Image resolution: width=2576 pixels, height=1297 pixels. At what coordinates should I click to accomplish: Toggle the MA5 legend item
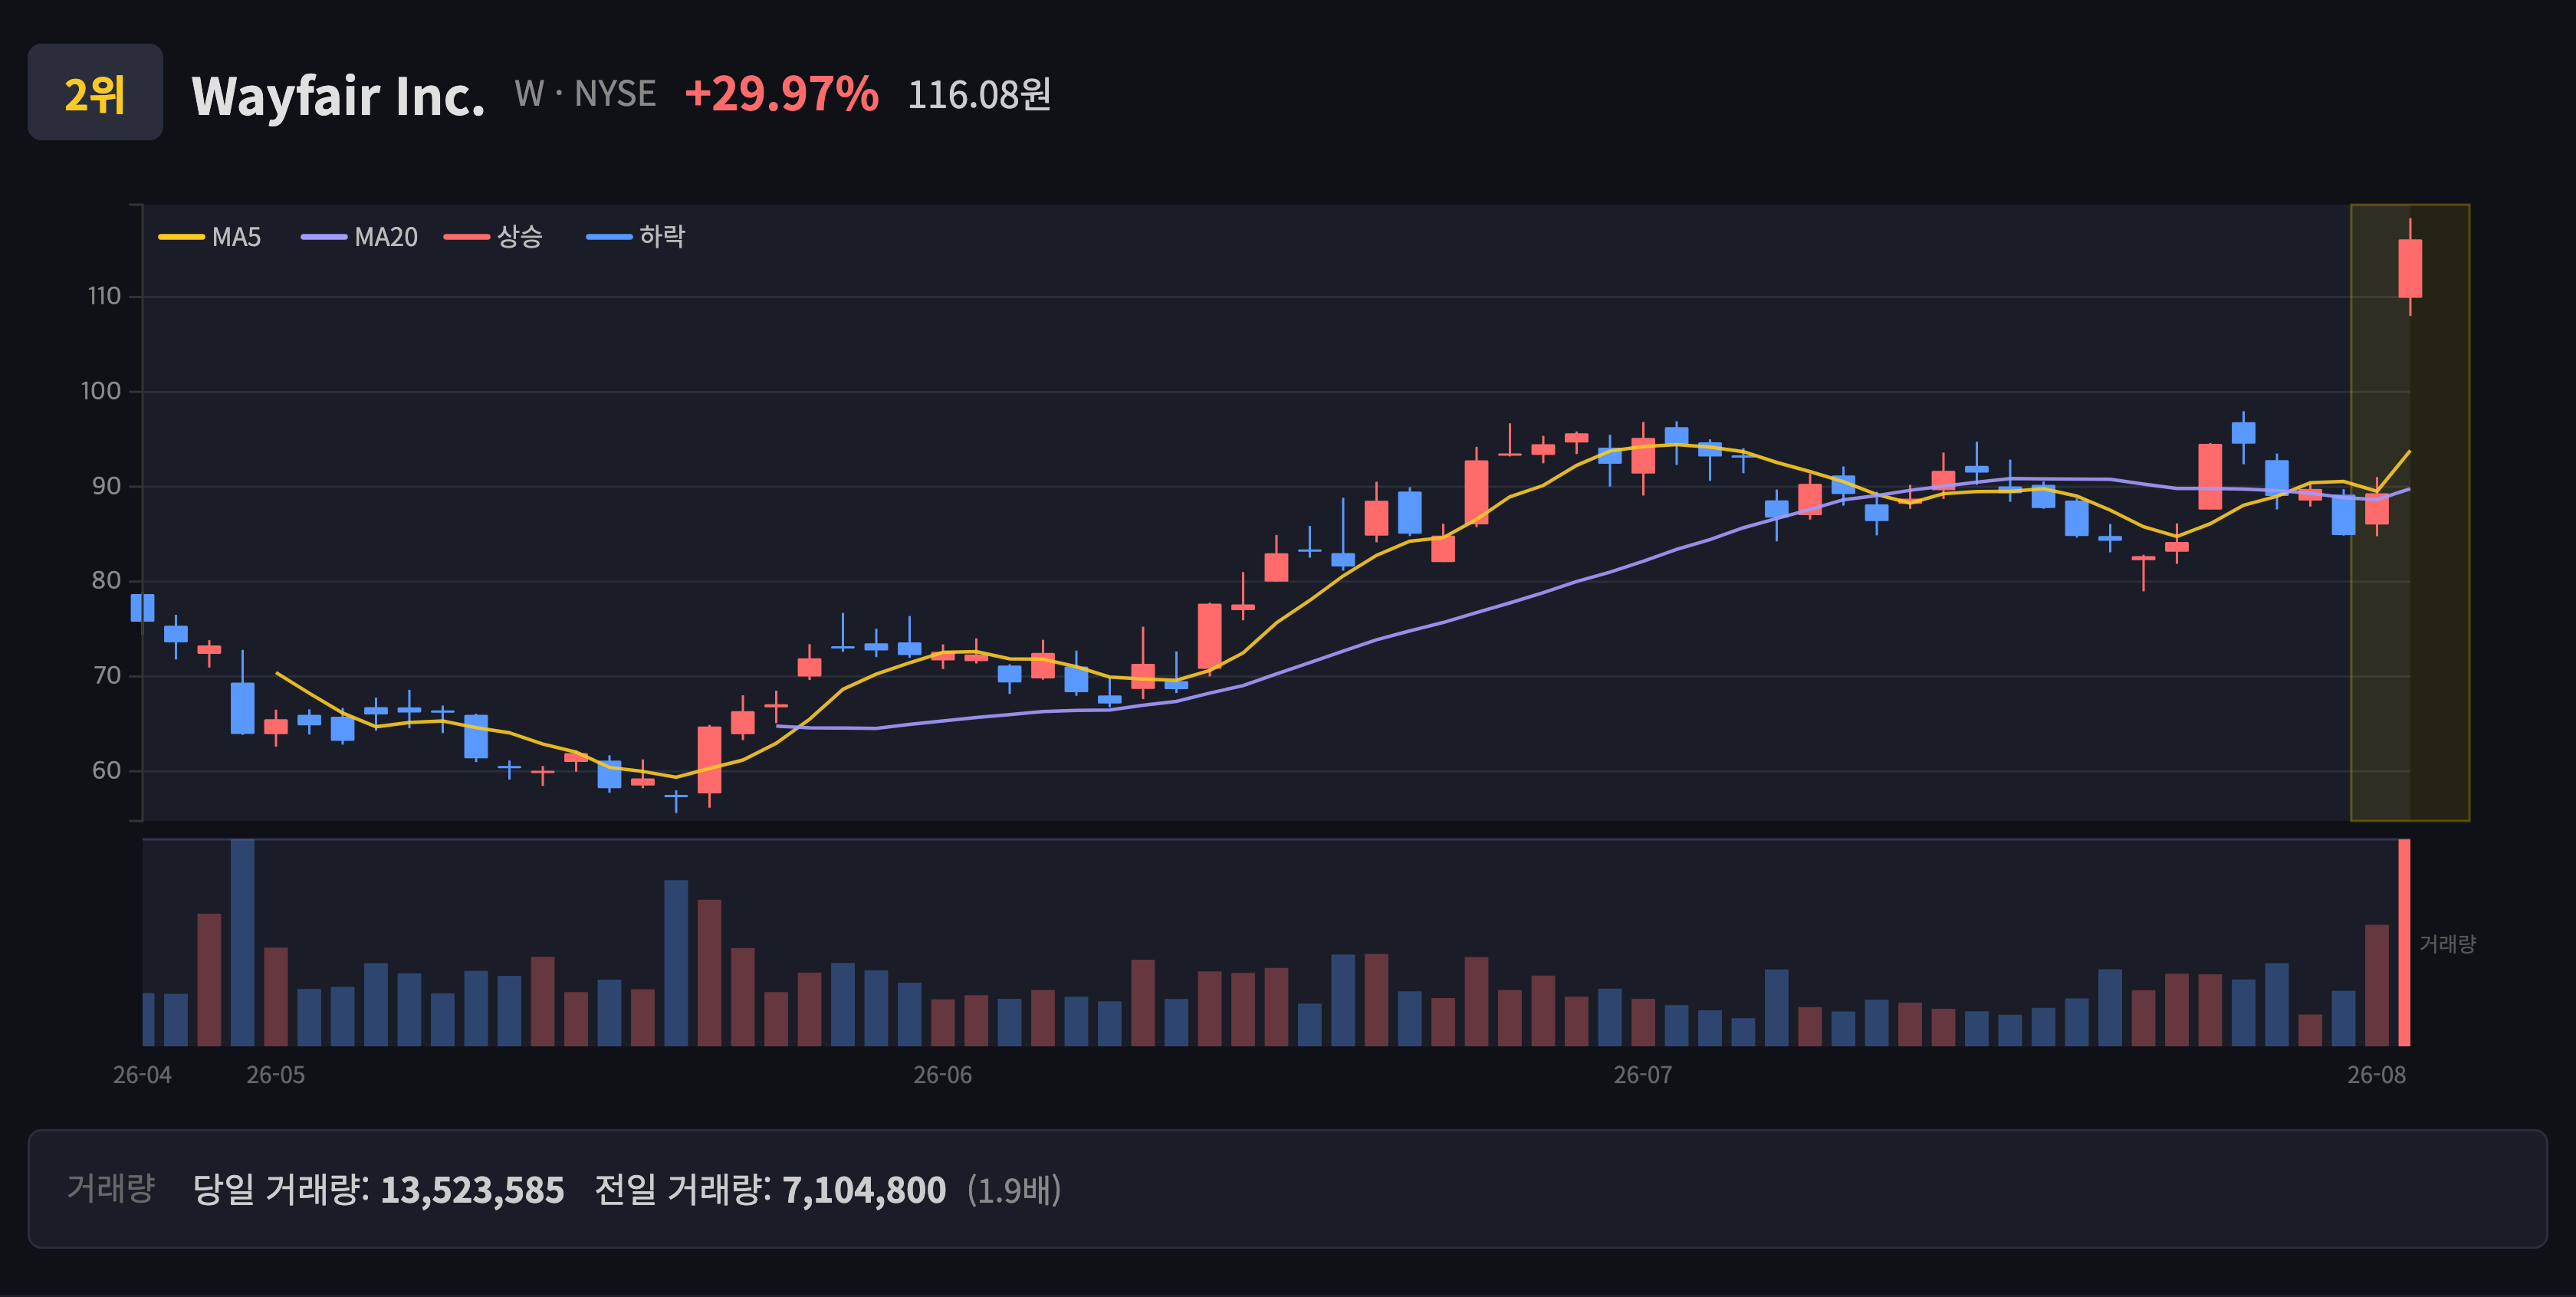pyautogui.click(x=210, y=237)
